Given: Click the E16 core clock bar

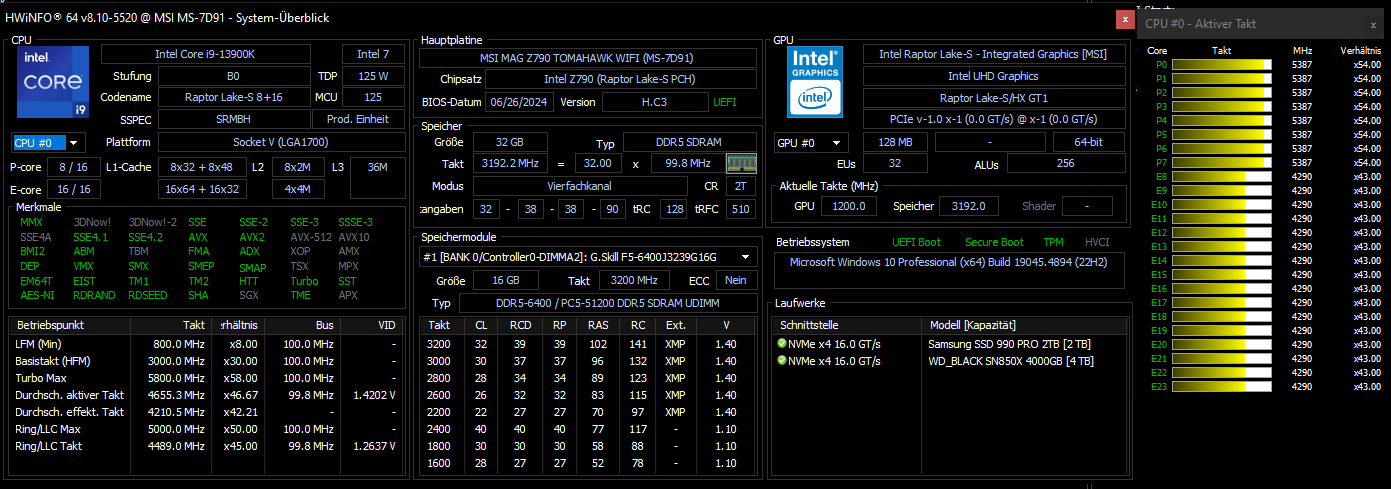Looking at the screenshot, I should click(x=1221, y=288).
